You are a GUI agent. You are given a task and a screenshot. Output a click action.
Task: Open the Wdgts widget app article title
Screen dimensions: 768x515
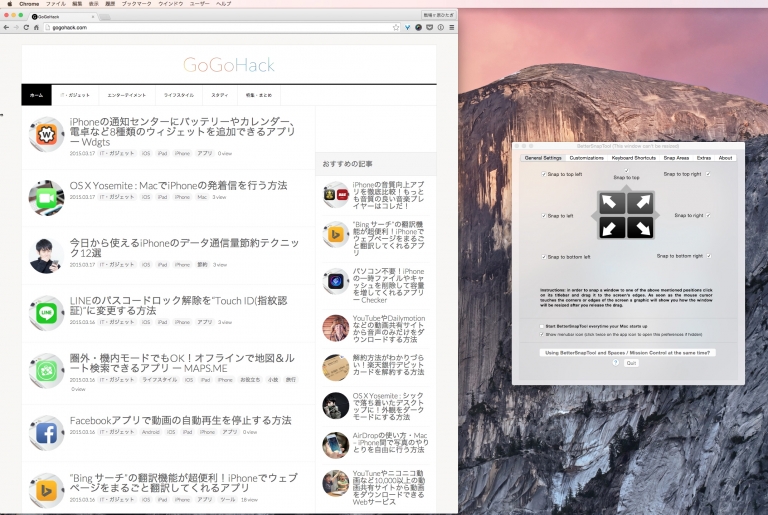click(183, 132)
